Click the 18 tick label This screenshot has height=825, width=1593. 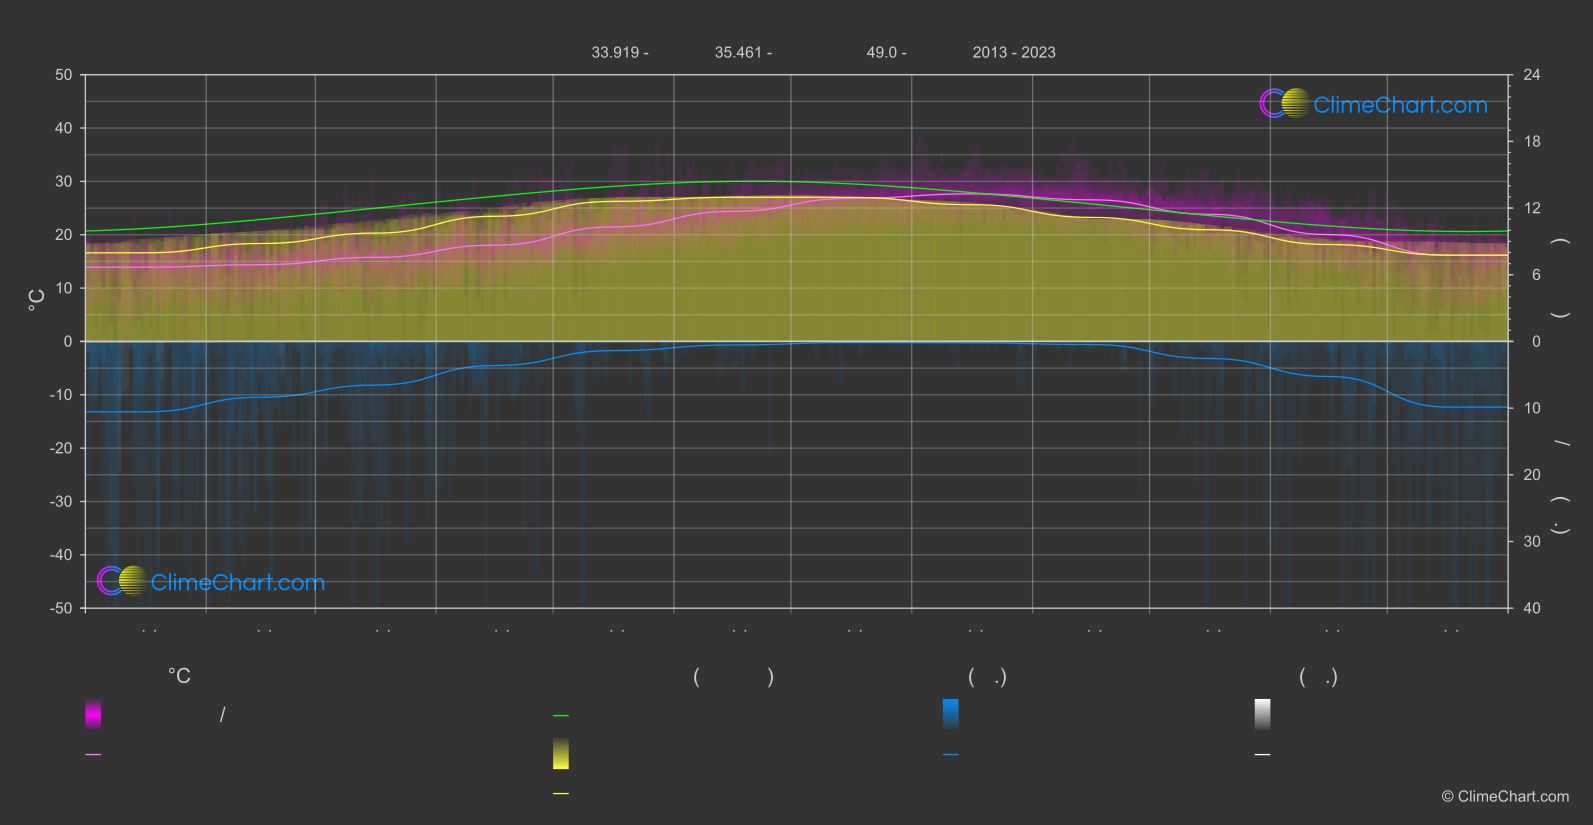click(1532, 142)
